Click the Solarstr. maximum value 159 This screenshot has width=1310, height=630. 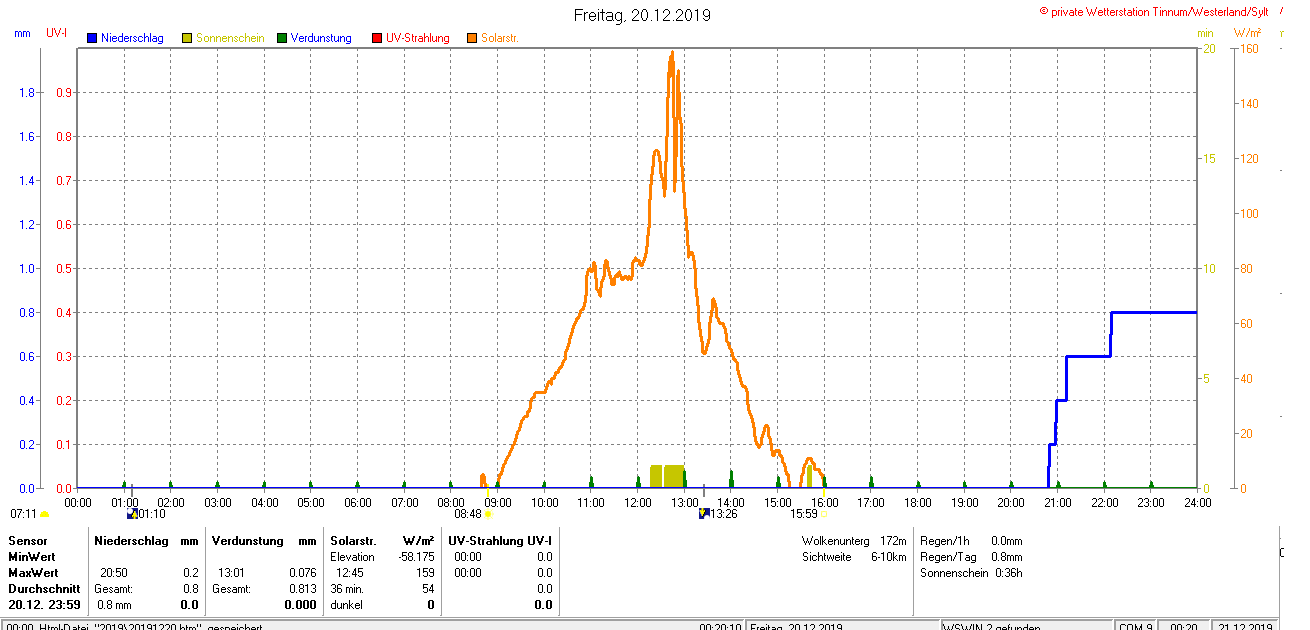pos(425,573)
